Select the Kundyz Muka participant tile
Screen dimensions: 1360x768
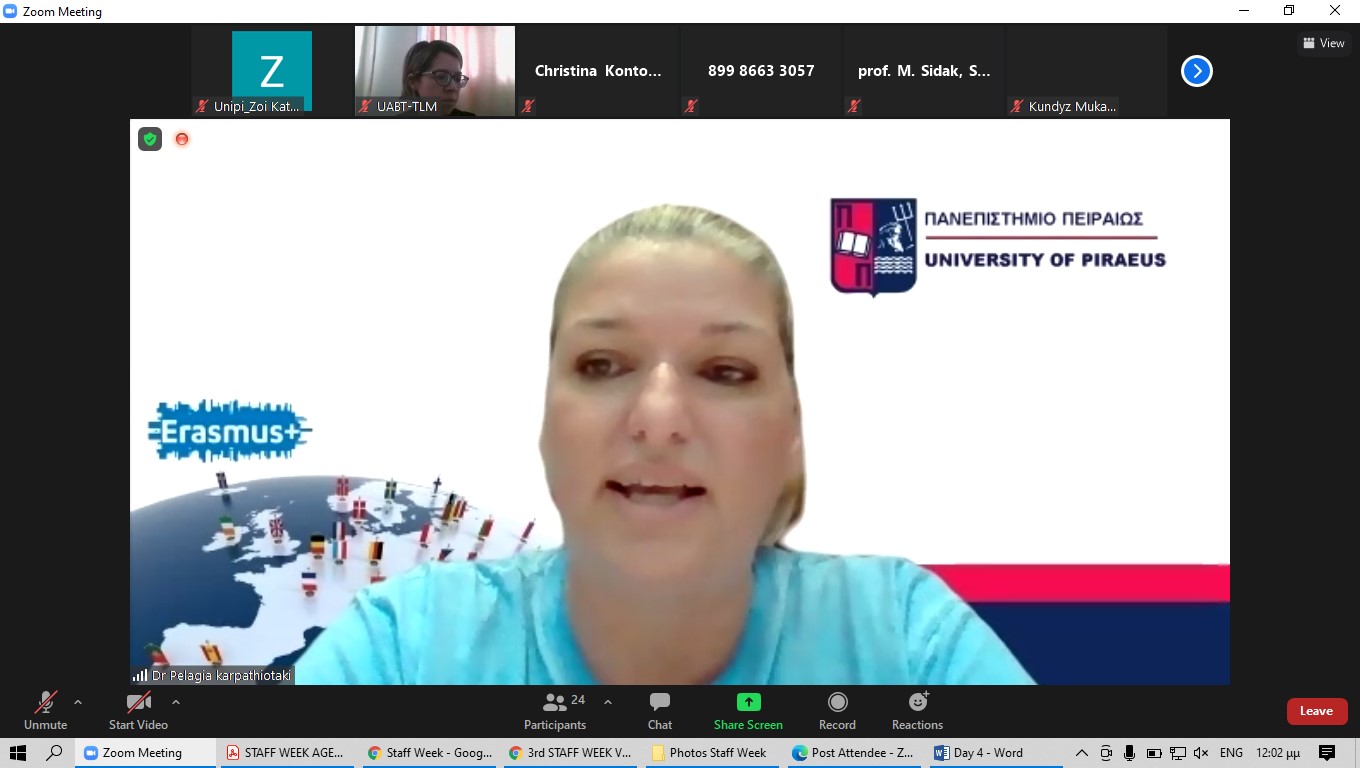click(x=1087, y=71)
